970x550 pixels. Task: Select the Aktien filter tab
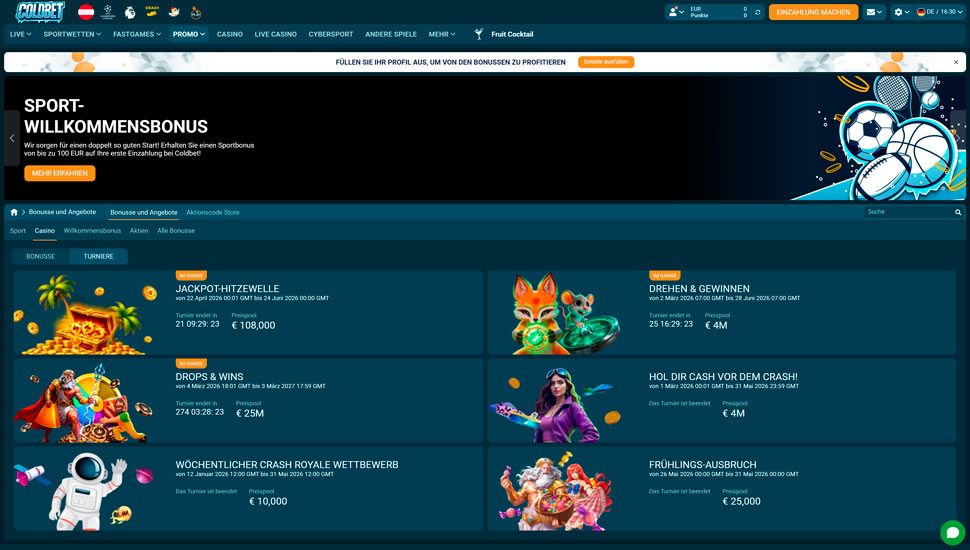(x=139, y=231)
